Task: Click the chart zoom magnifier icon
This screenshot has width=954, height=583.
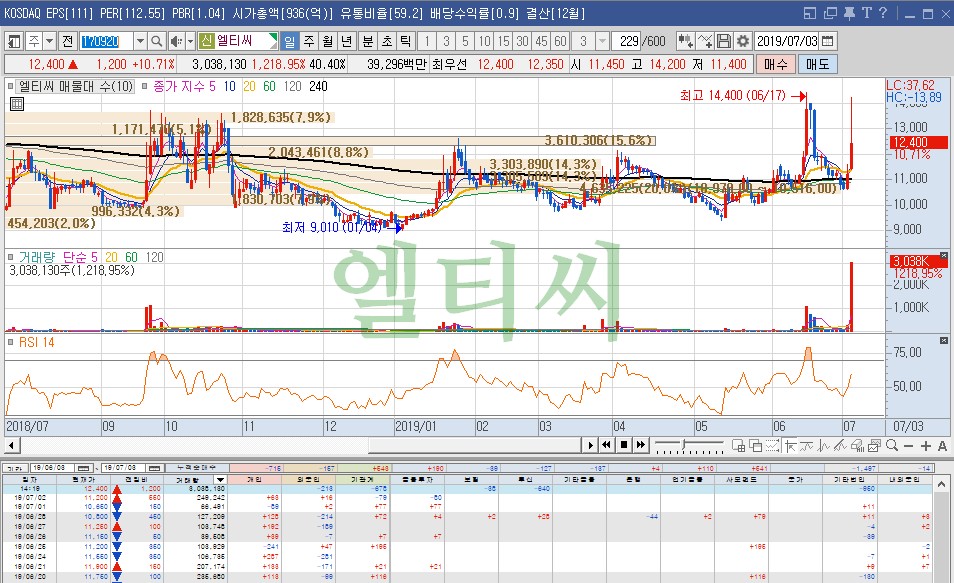Action: [892, 445]
